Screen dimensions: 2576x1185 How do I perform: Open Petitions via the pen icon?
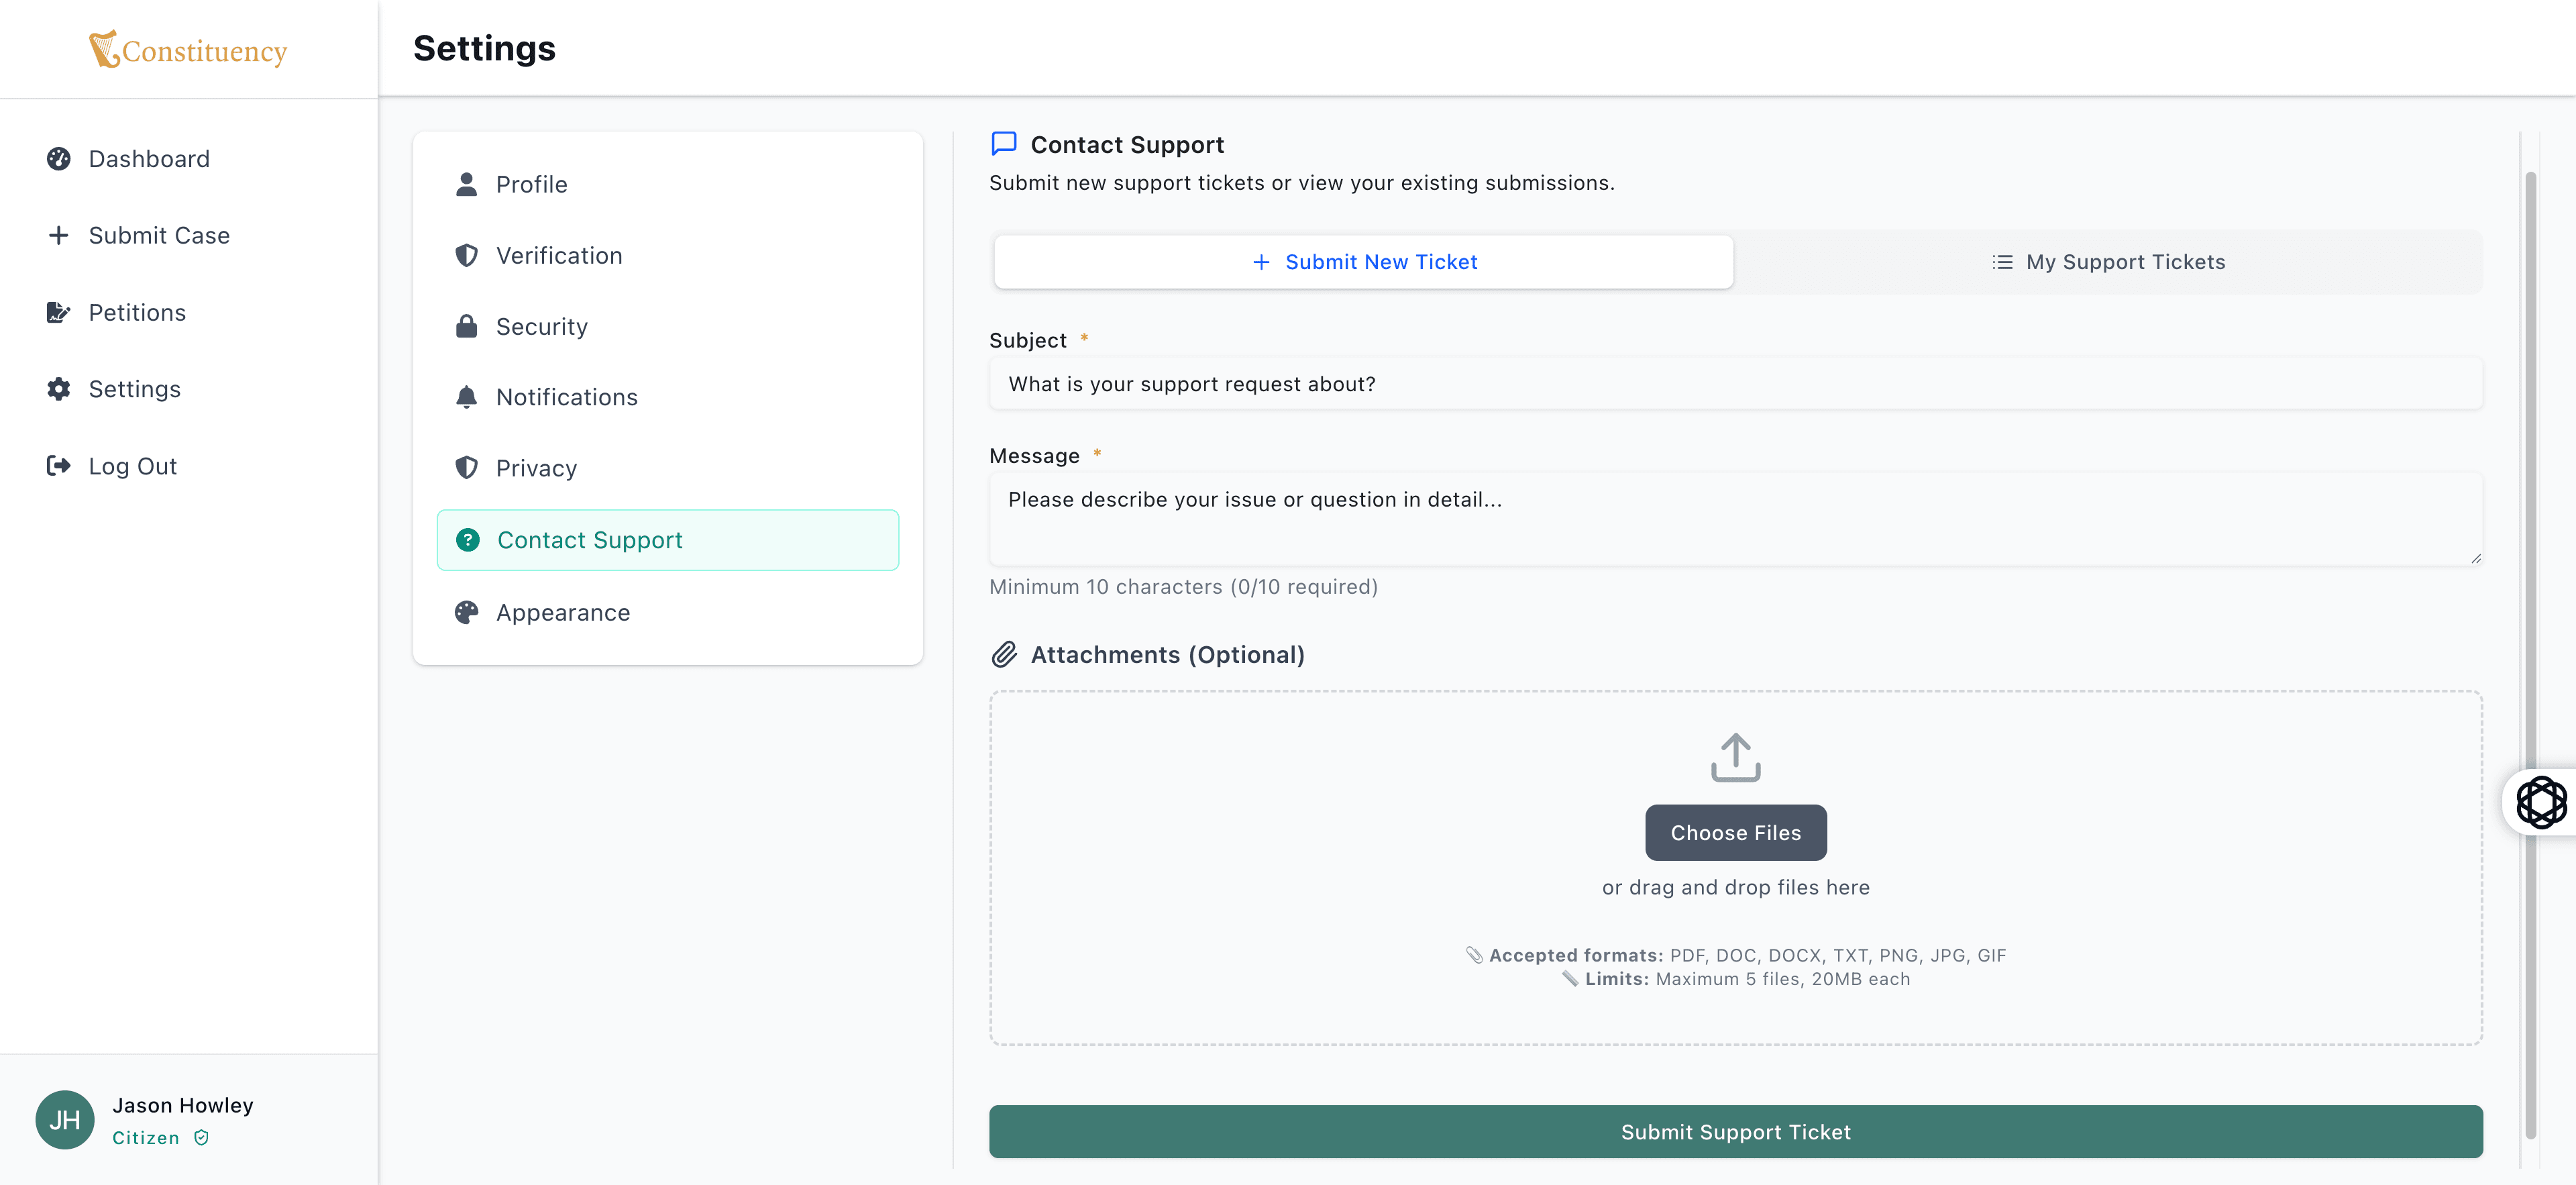click(58, 312)
